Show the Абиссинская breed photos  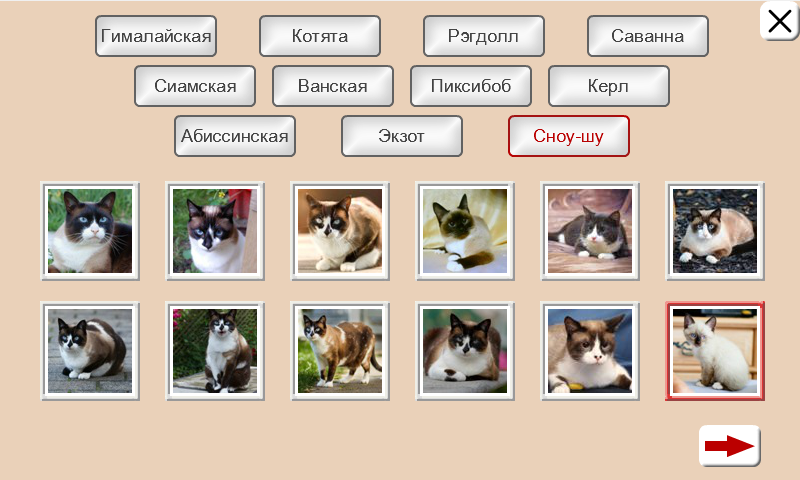point(235,136)
